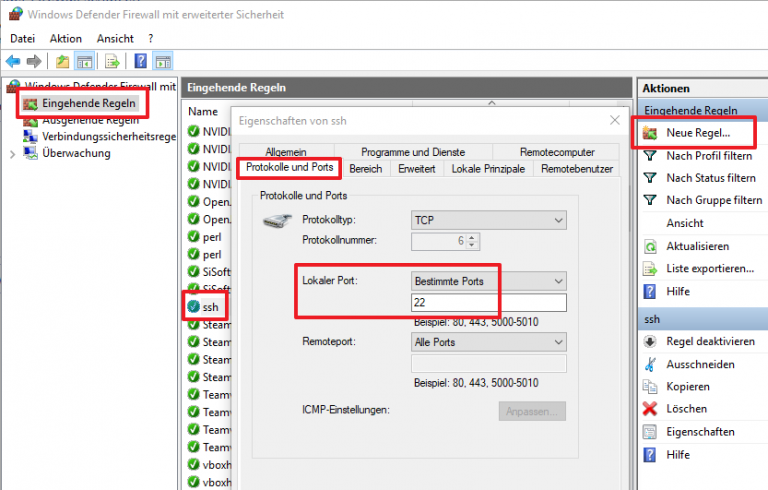Click the Nach Status filtern funnel icon

[650, 178]
